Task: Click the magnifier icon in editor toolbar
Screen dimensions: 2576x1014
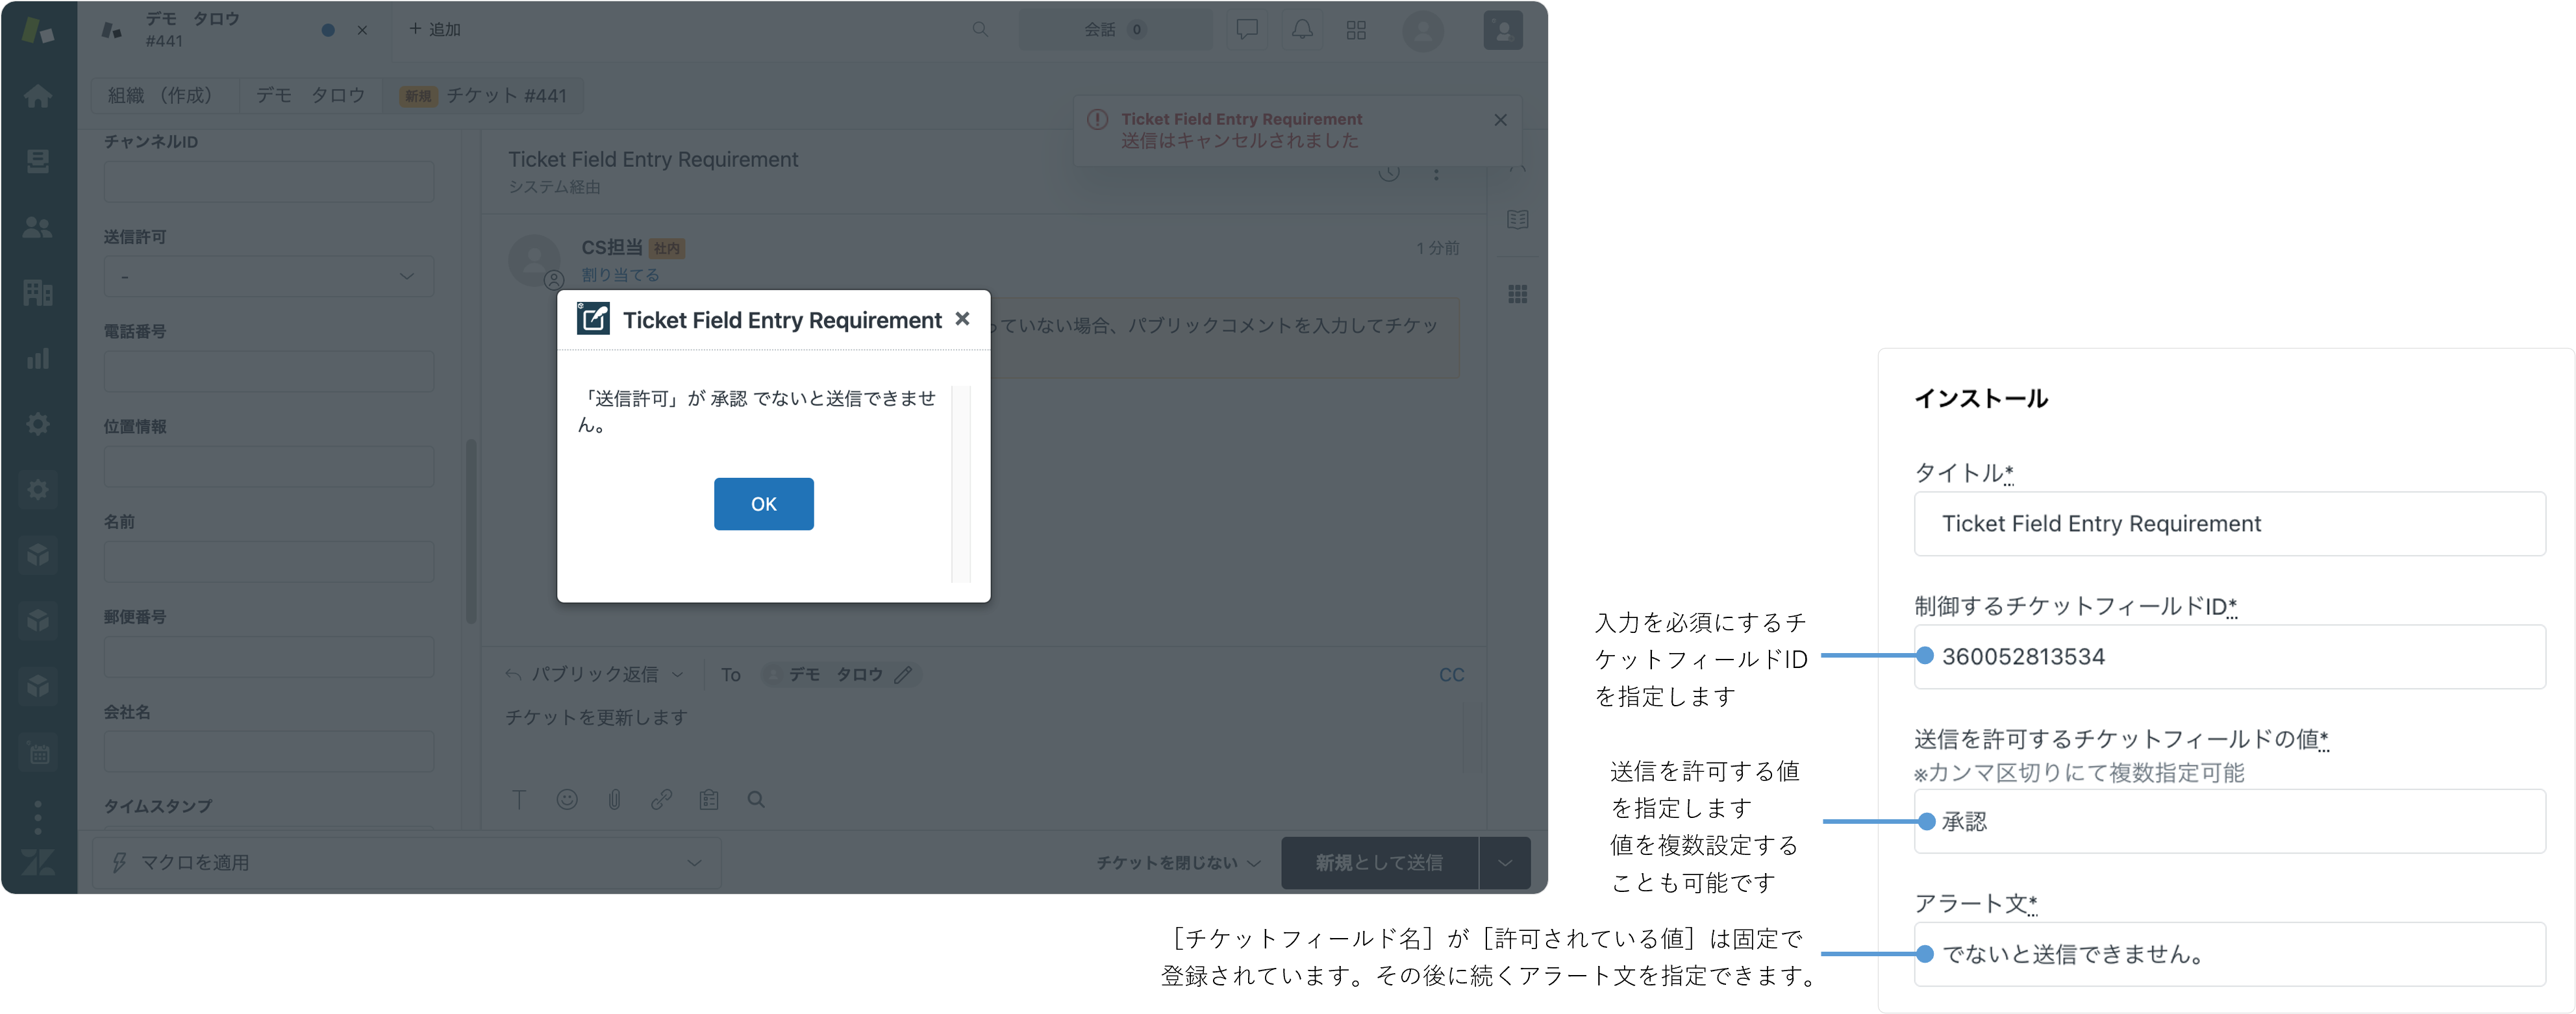Action: 756,799
